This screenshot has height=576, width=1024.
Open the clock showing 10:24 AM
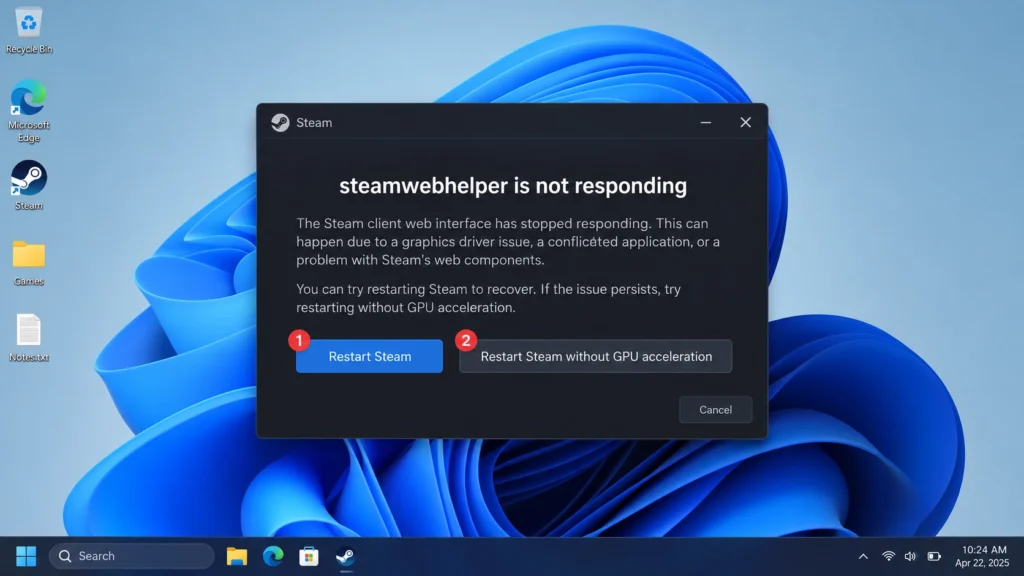point(982,556)
